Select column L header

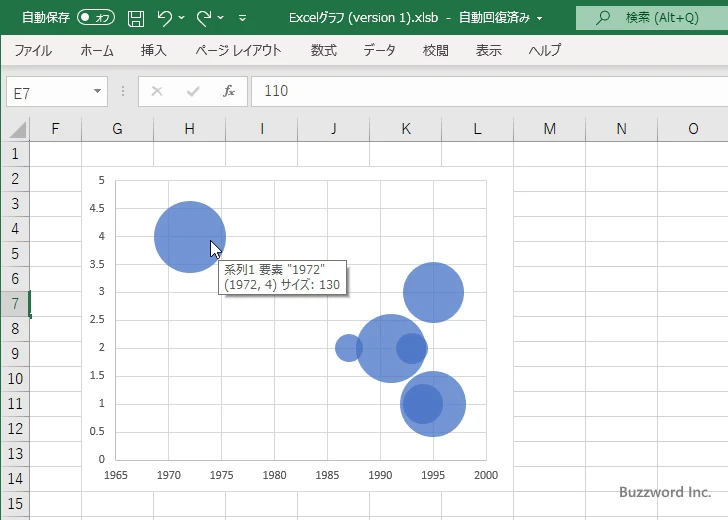[477, 129]
